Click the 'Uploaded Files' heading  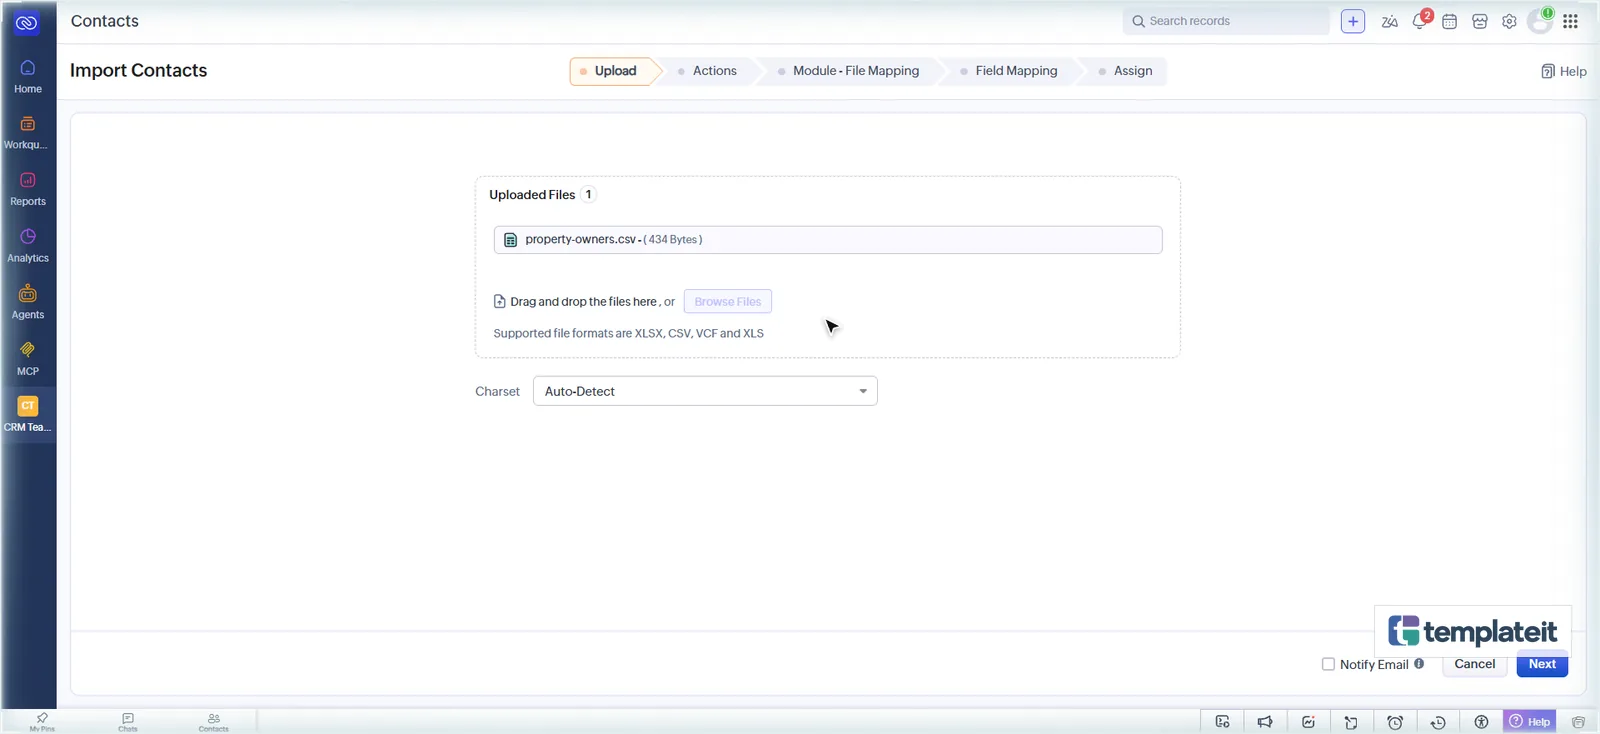tap(532, 195)
